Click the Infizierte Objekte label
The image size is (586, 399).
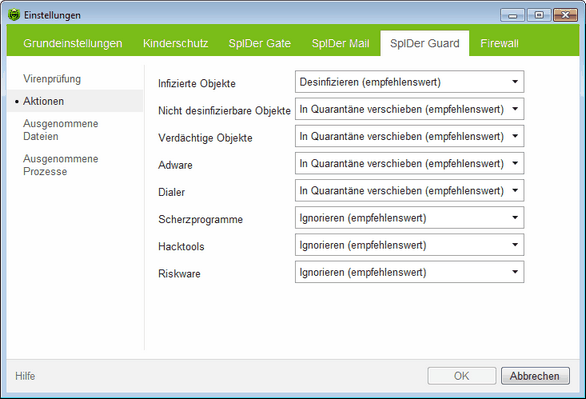coord(197,83)
